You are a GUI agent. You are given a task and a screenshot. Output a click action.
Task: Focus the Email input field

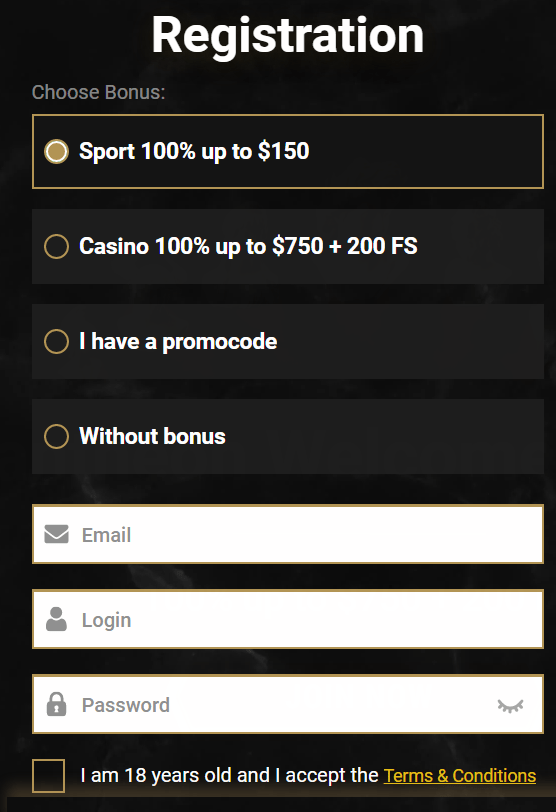(288, 534)
